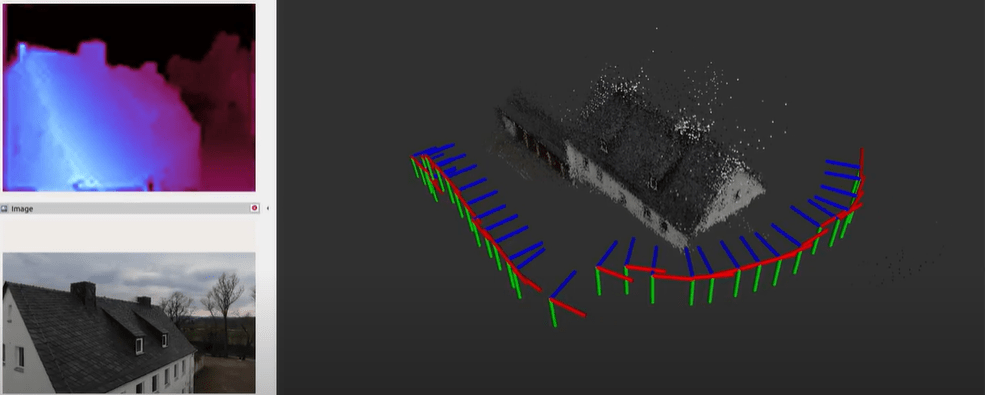Image resolution: width=985 pixels, height=395 pixels.
Task: Click the camera photo of the house
Action: click(x=129, y=323)
